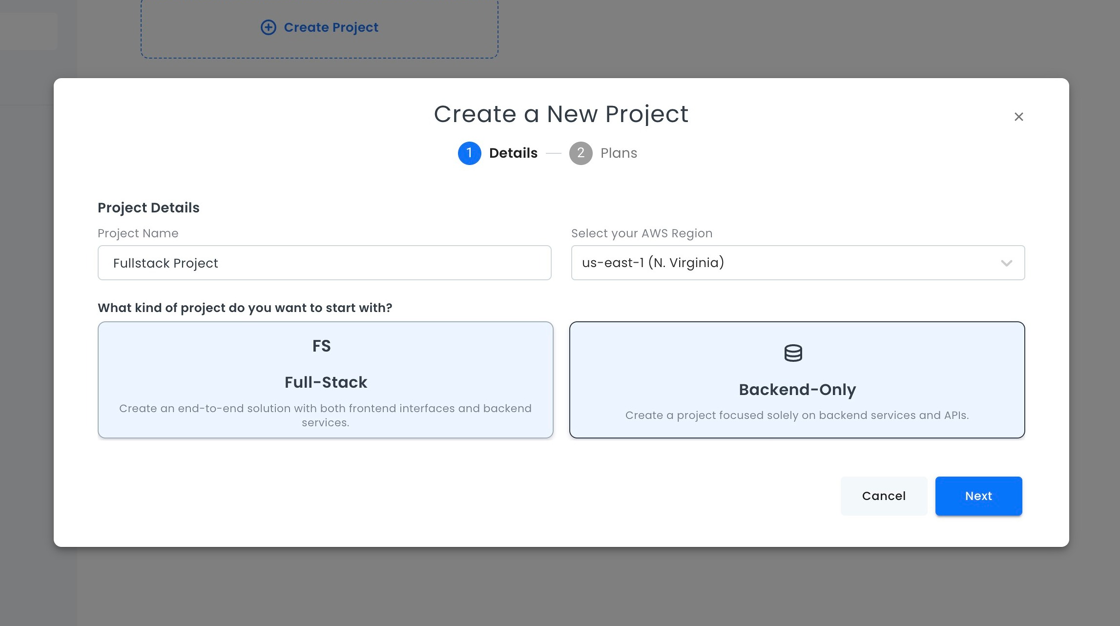Select the Full-Stack project type heading

(x=325, y=382)
